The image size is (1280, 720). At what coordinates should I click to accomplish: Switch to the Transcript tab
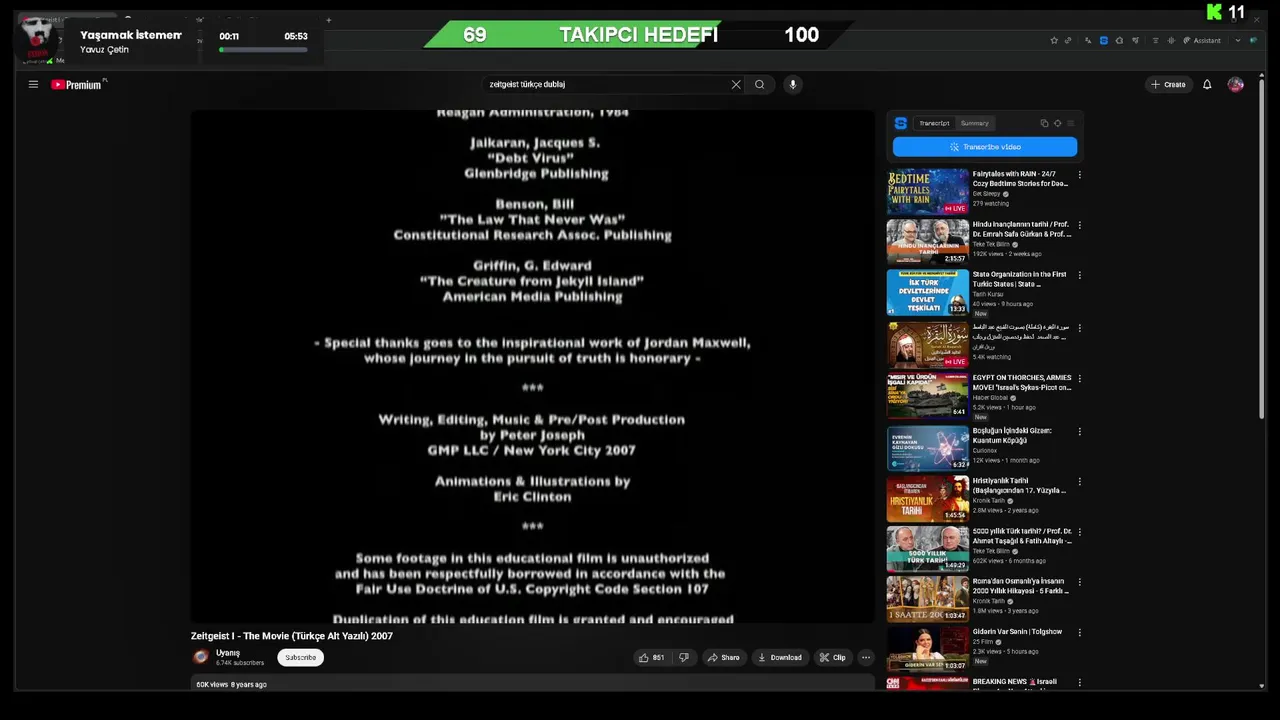pyautogui.click(x=934, y=124)
